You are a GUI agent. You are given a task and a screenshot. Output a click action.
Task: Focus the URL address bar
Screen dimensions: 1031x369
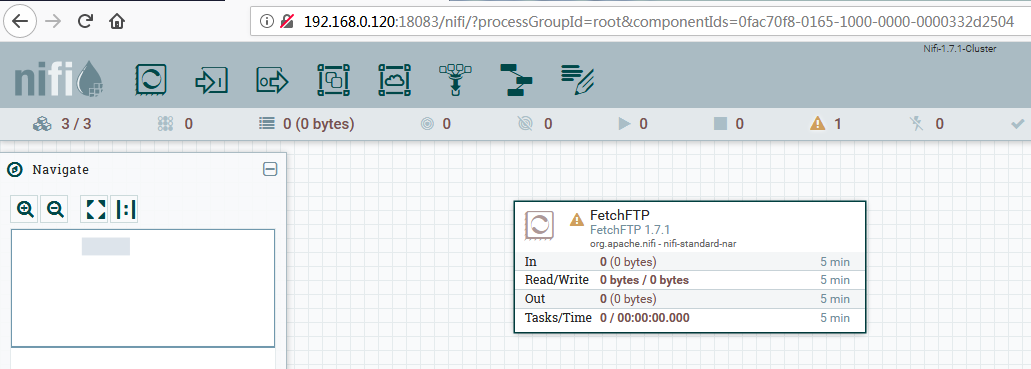[x=640, y=21]
